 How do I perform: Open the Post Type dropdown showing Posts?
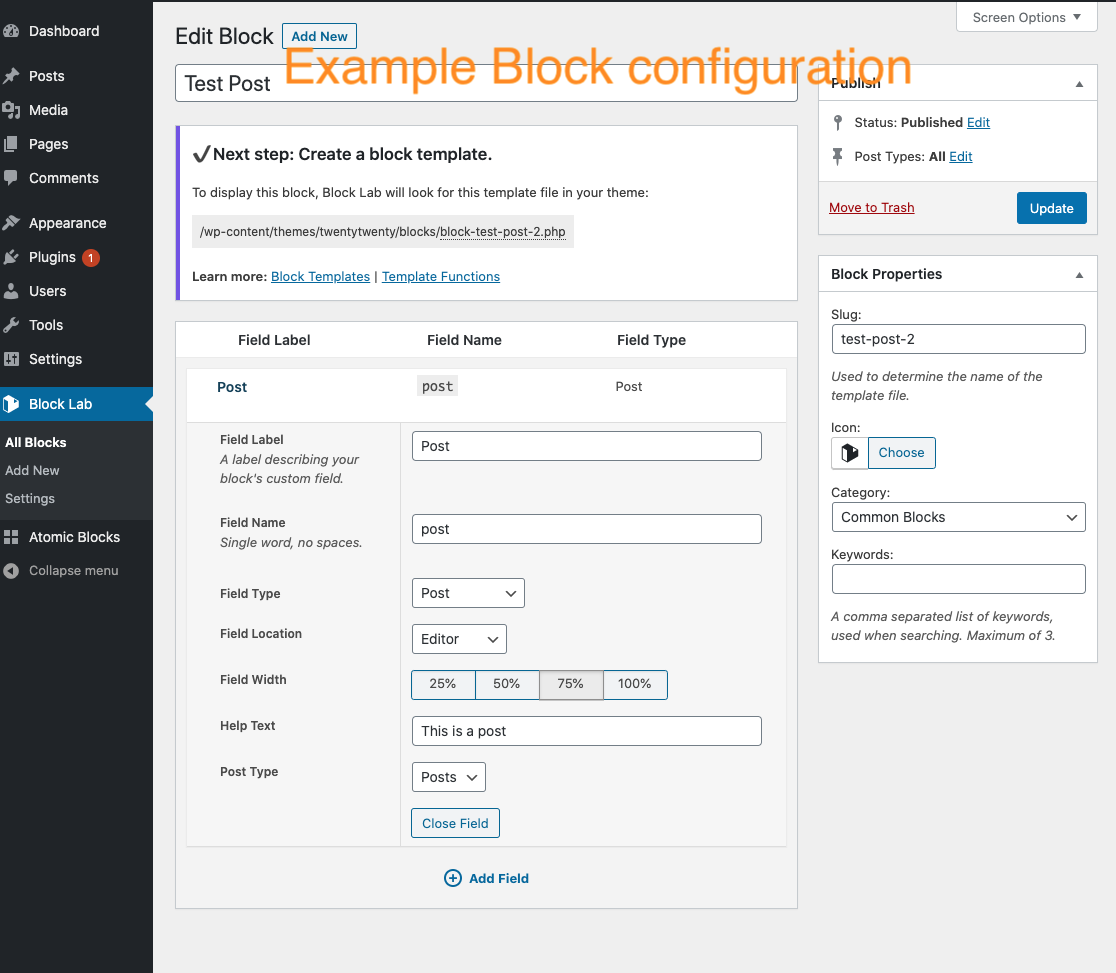(x=448, y=776)
